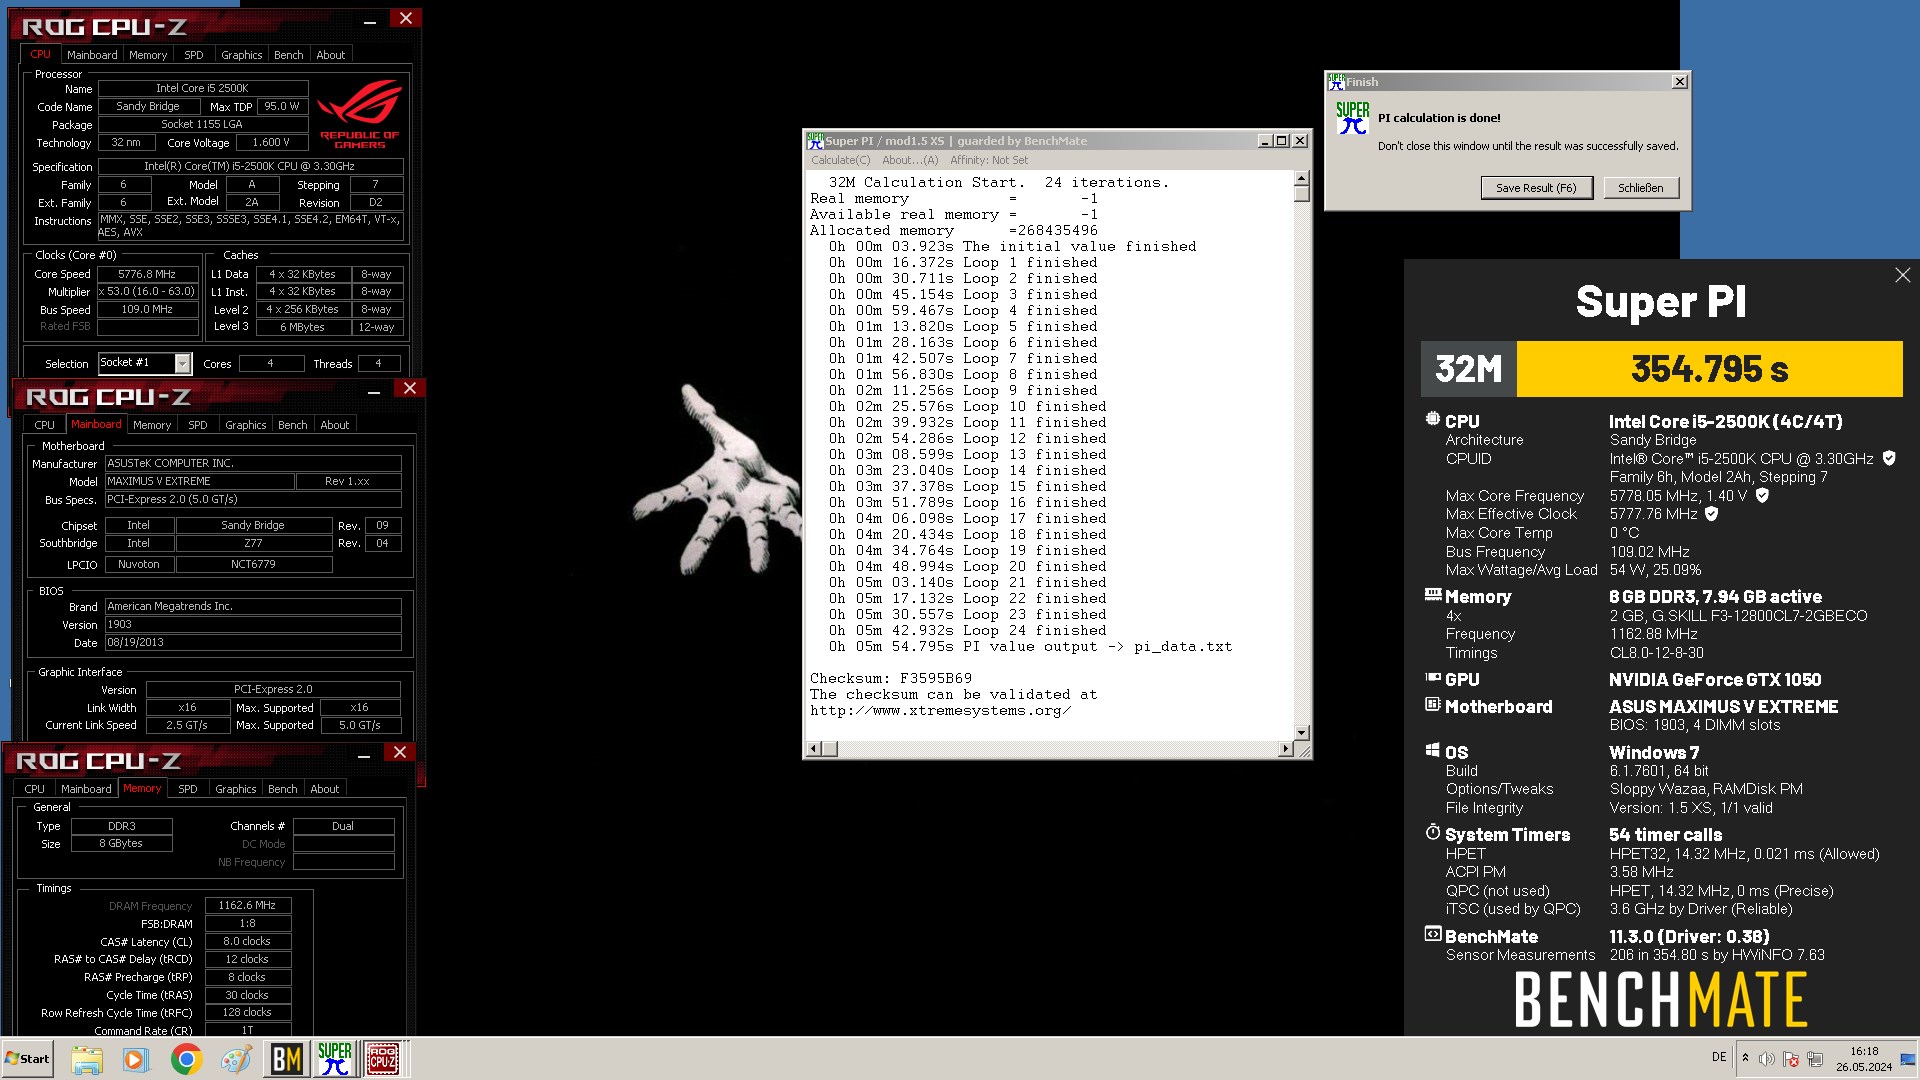
Task: Click DRAM Frequency 1162.6 MHz value
Action: coord(248,905)
